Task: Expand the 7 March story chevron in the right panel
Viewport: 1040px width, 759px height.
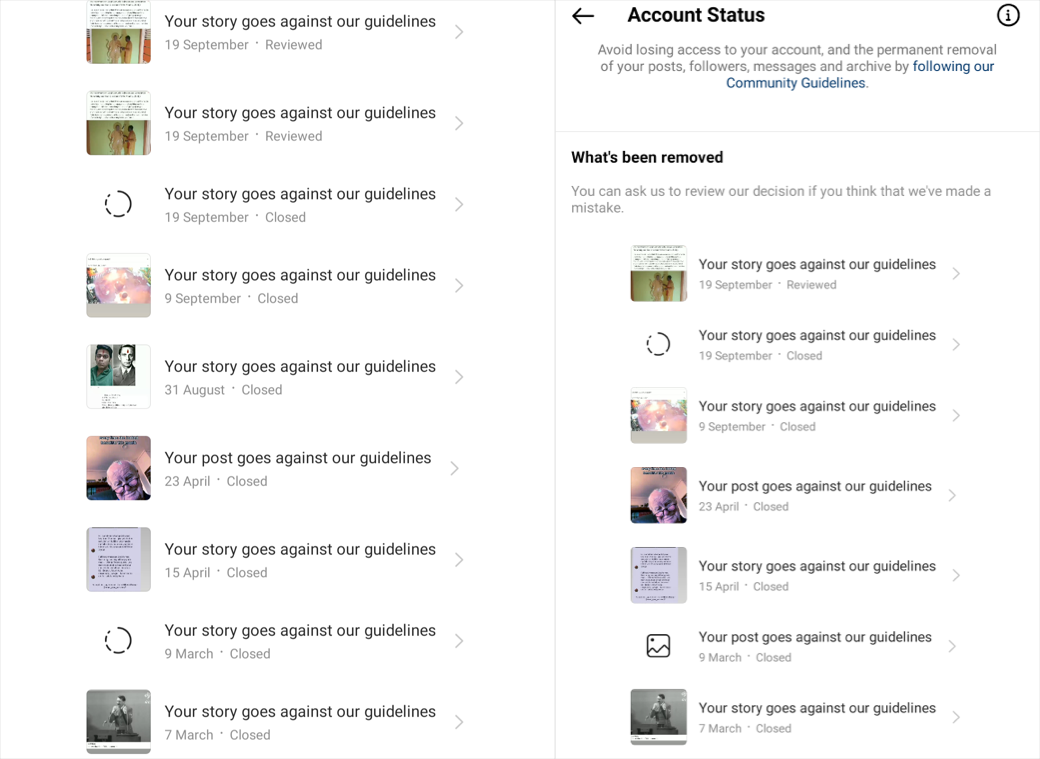Action: (956, 717)
